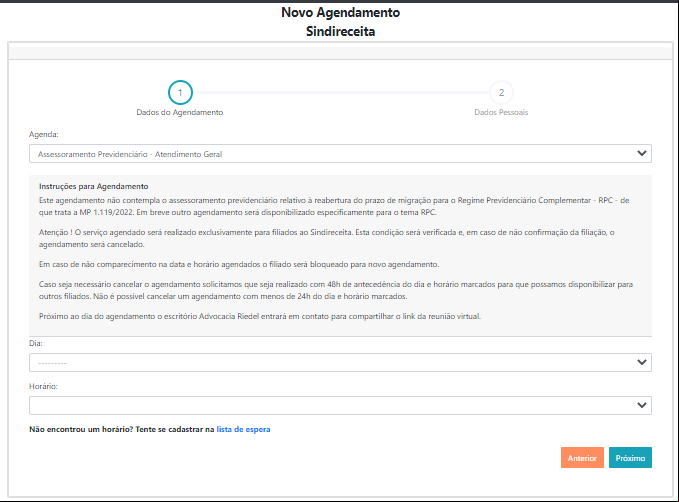Screen dimensions: 679x502
Task: Click the Anterior button
Action: coord(582,457)
